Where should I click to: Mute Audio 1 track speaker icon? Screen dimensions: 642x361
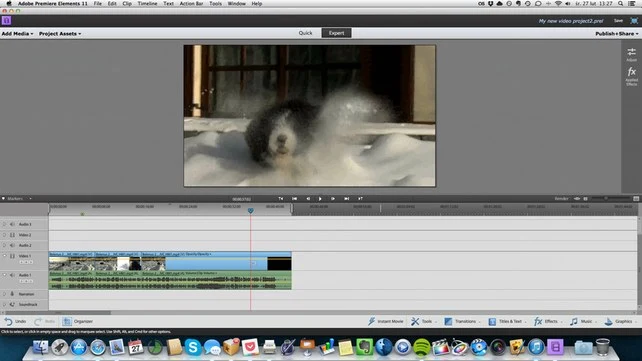coord(12,275)
